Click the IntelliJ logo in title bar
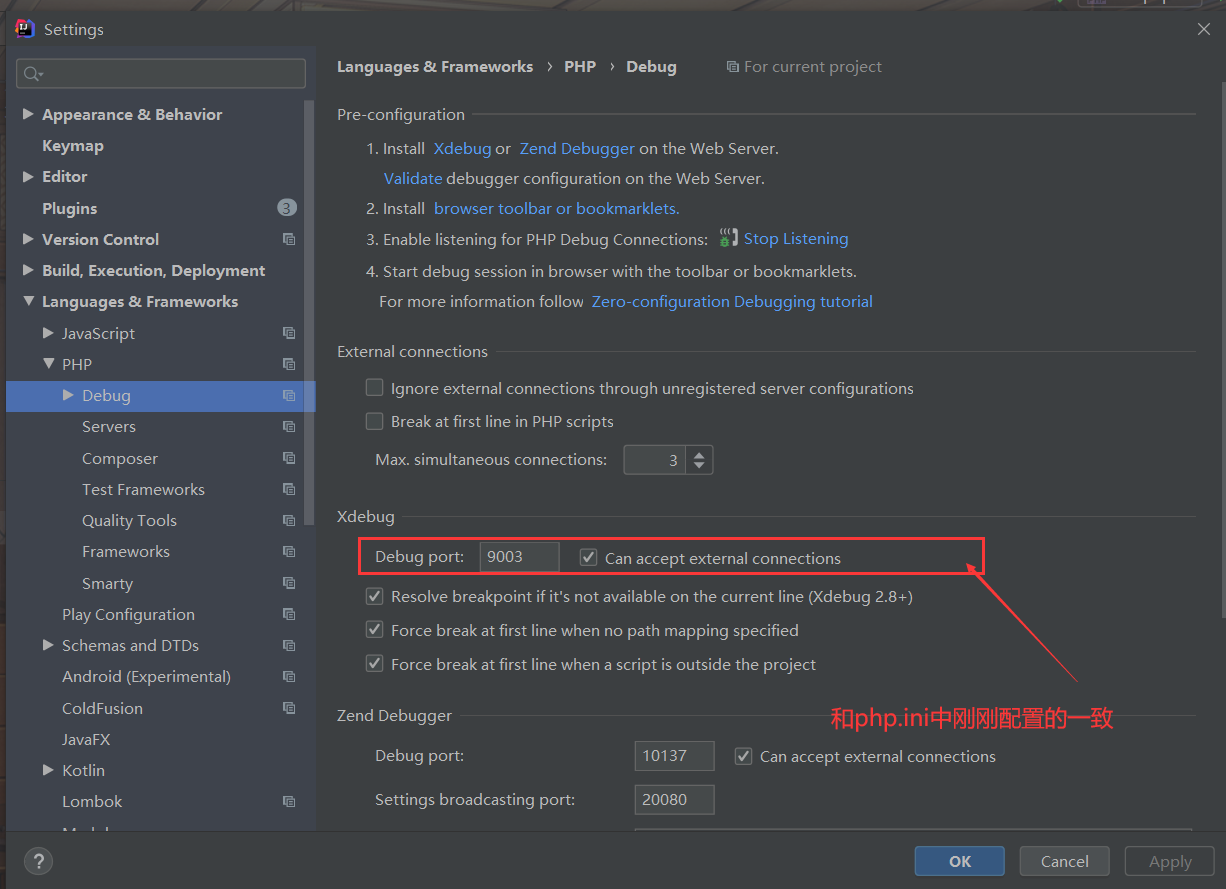1226x889 pixels. pos(25,28)
